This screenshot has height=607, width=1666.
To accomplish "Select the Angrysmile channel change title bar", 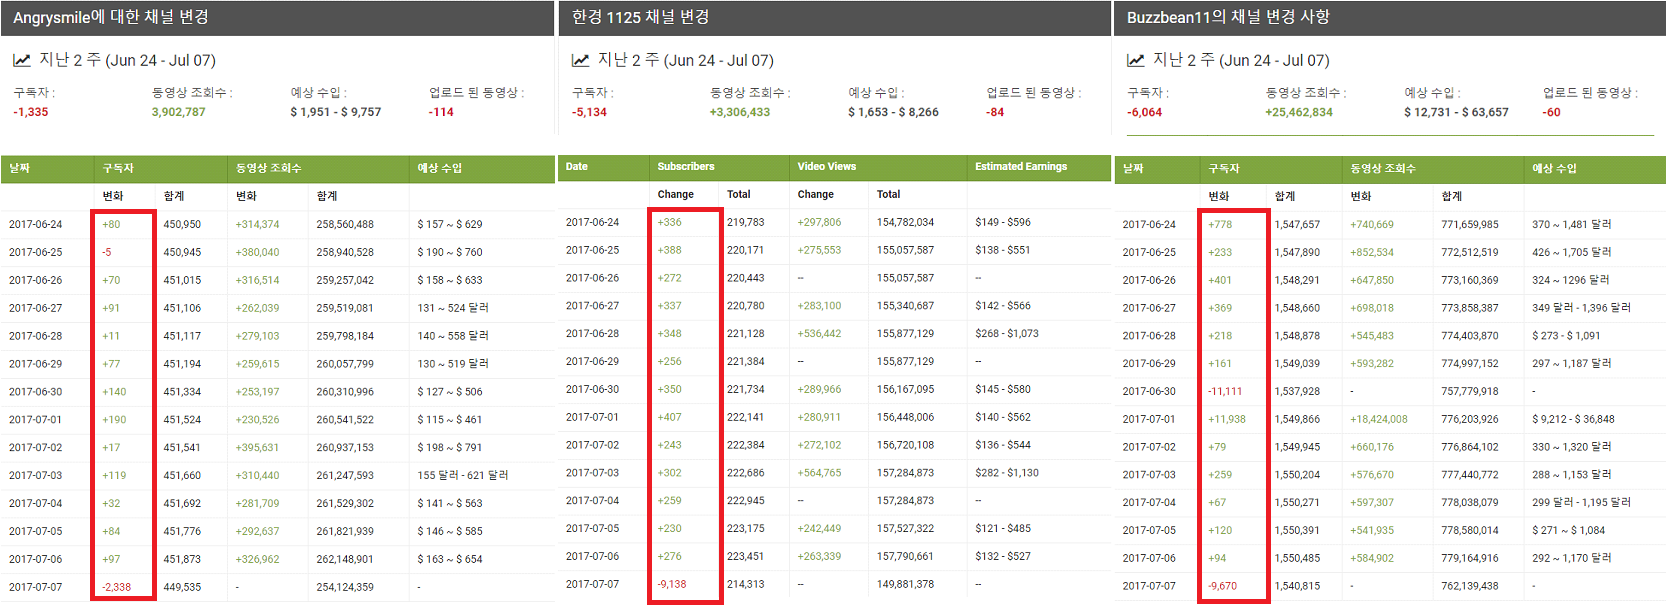I will coord(277,18).
